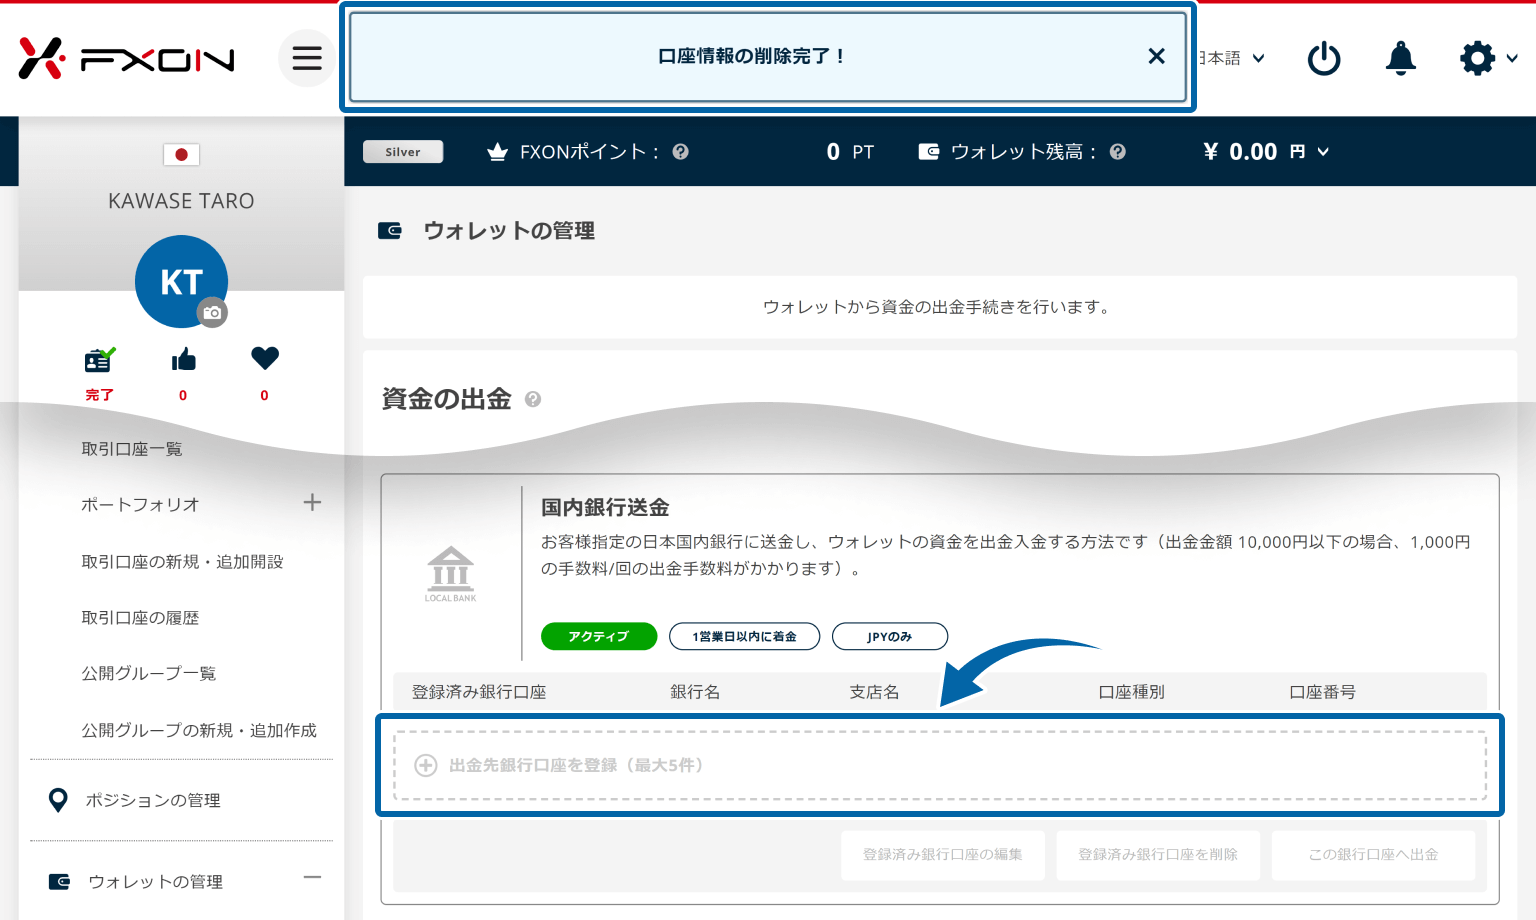This screenshot has height=920, width=1536.
Task: Collapse ウォレットの管理 minus icon
Action: (x=312, y=877)
